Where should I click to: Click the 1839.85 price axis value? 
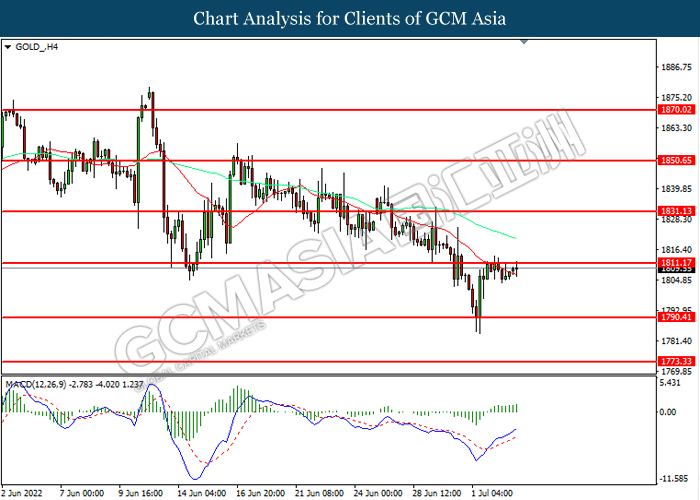coord(676,189)
